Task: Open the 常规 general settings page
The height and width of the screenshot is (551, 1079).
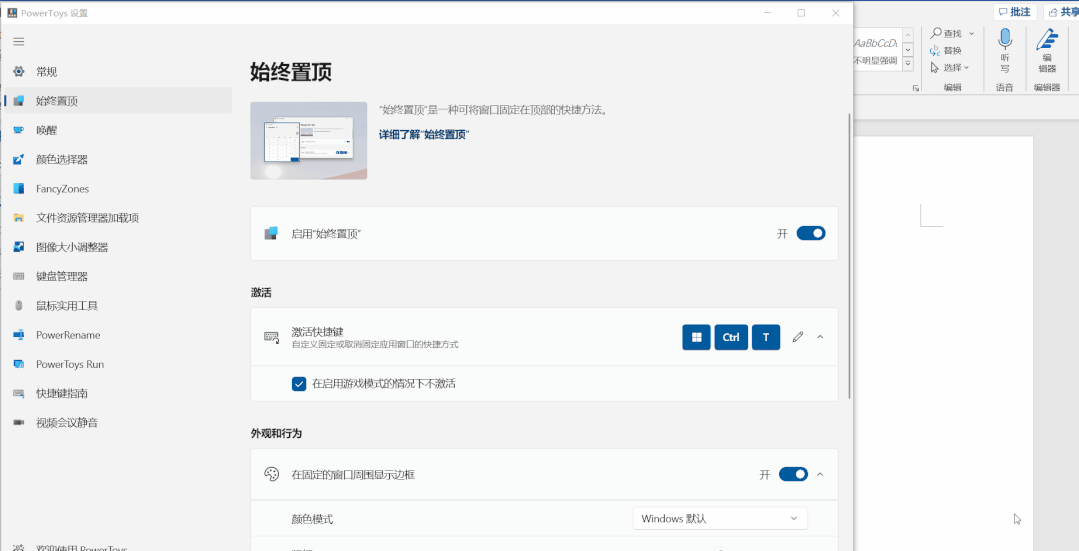Action: [x=118, y=72]
